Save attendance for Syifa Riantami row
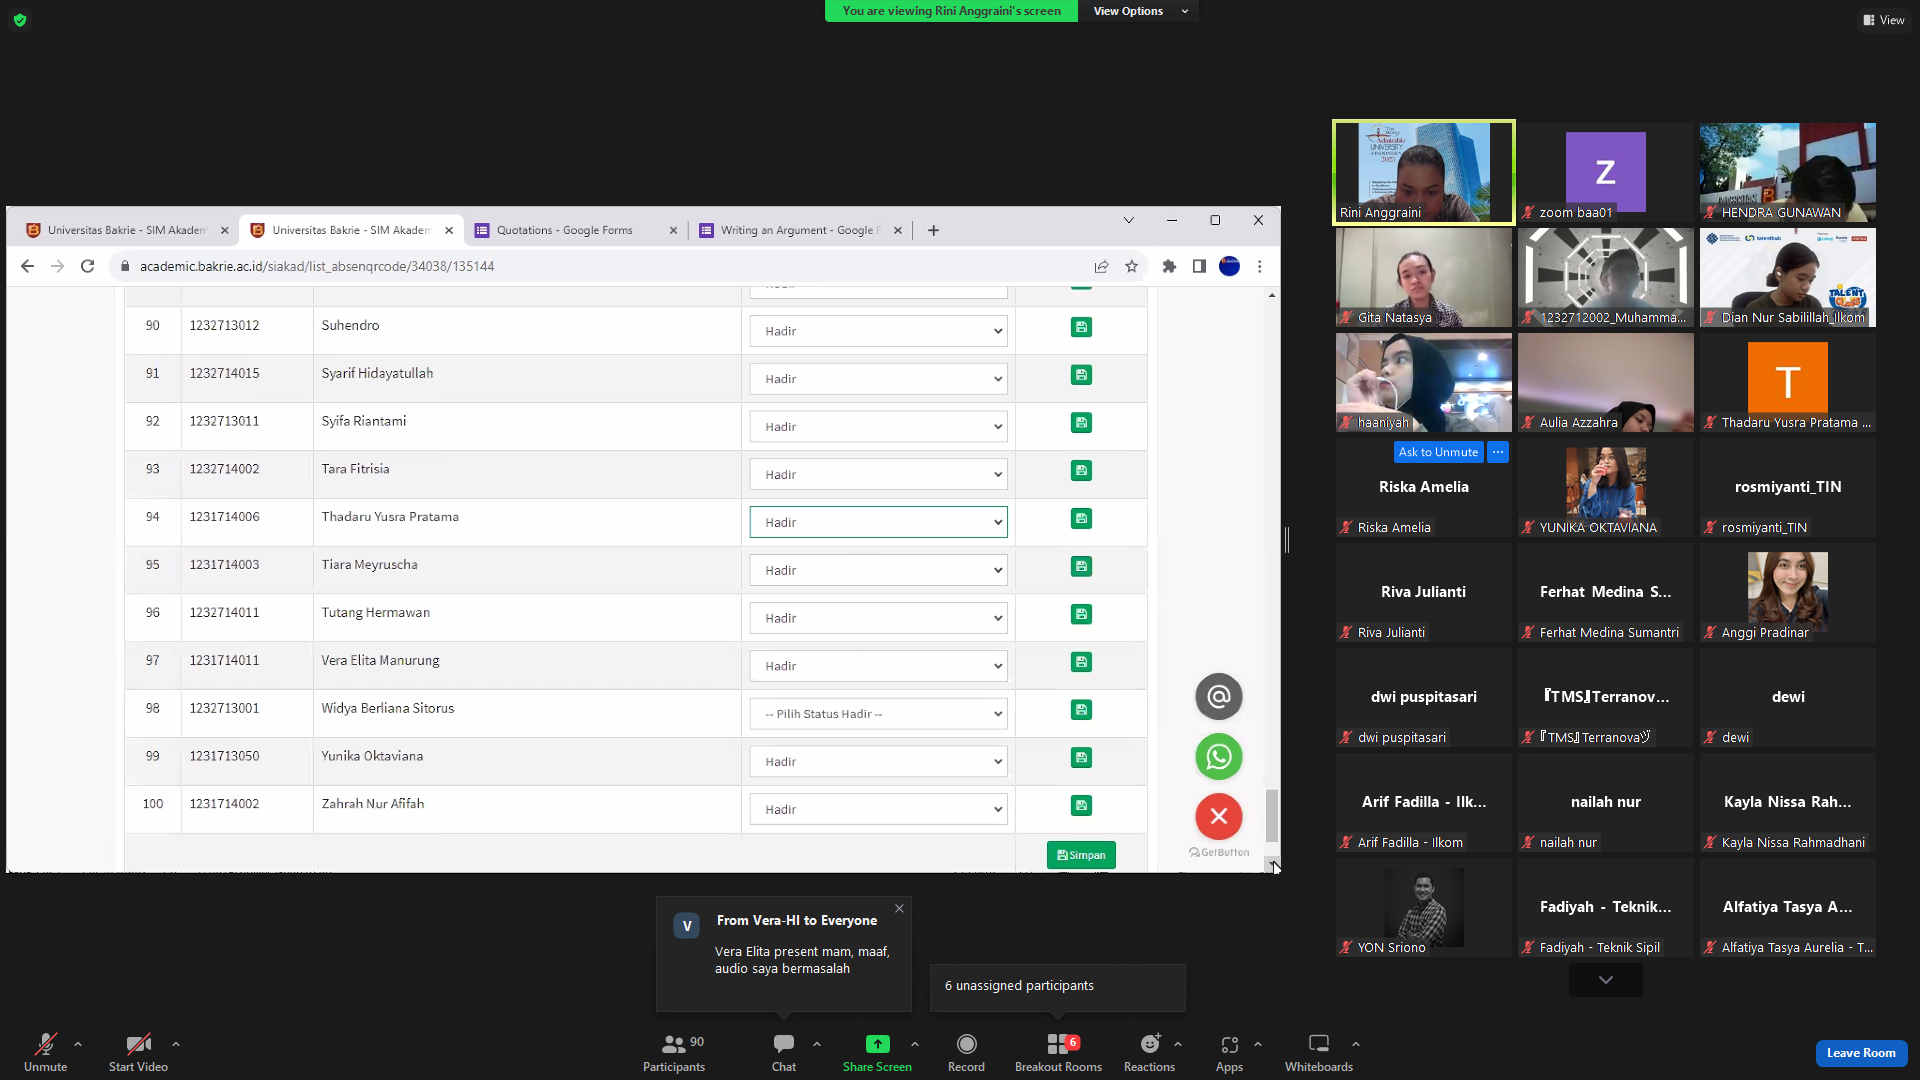Viewport: 1920px width, 1080px height. point(1081,423)
